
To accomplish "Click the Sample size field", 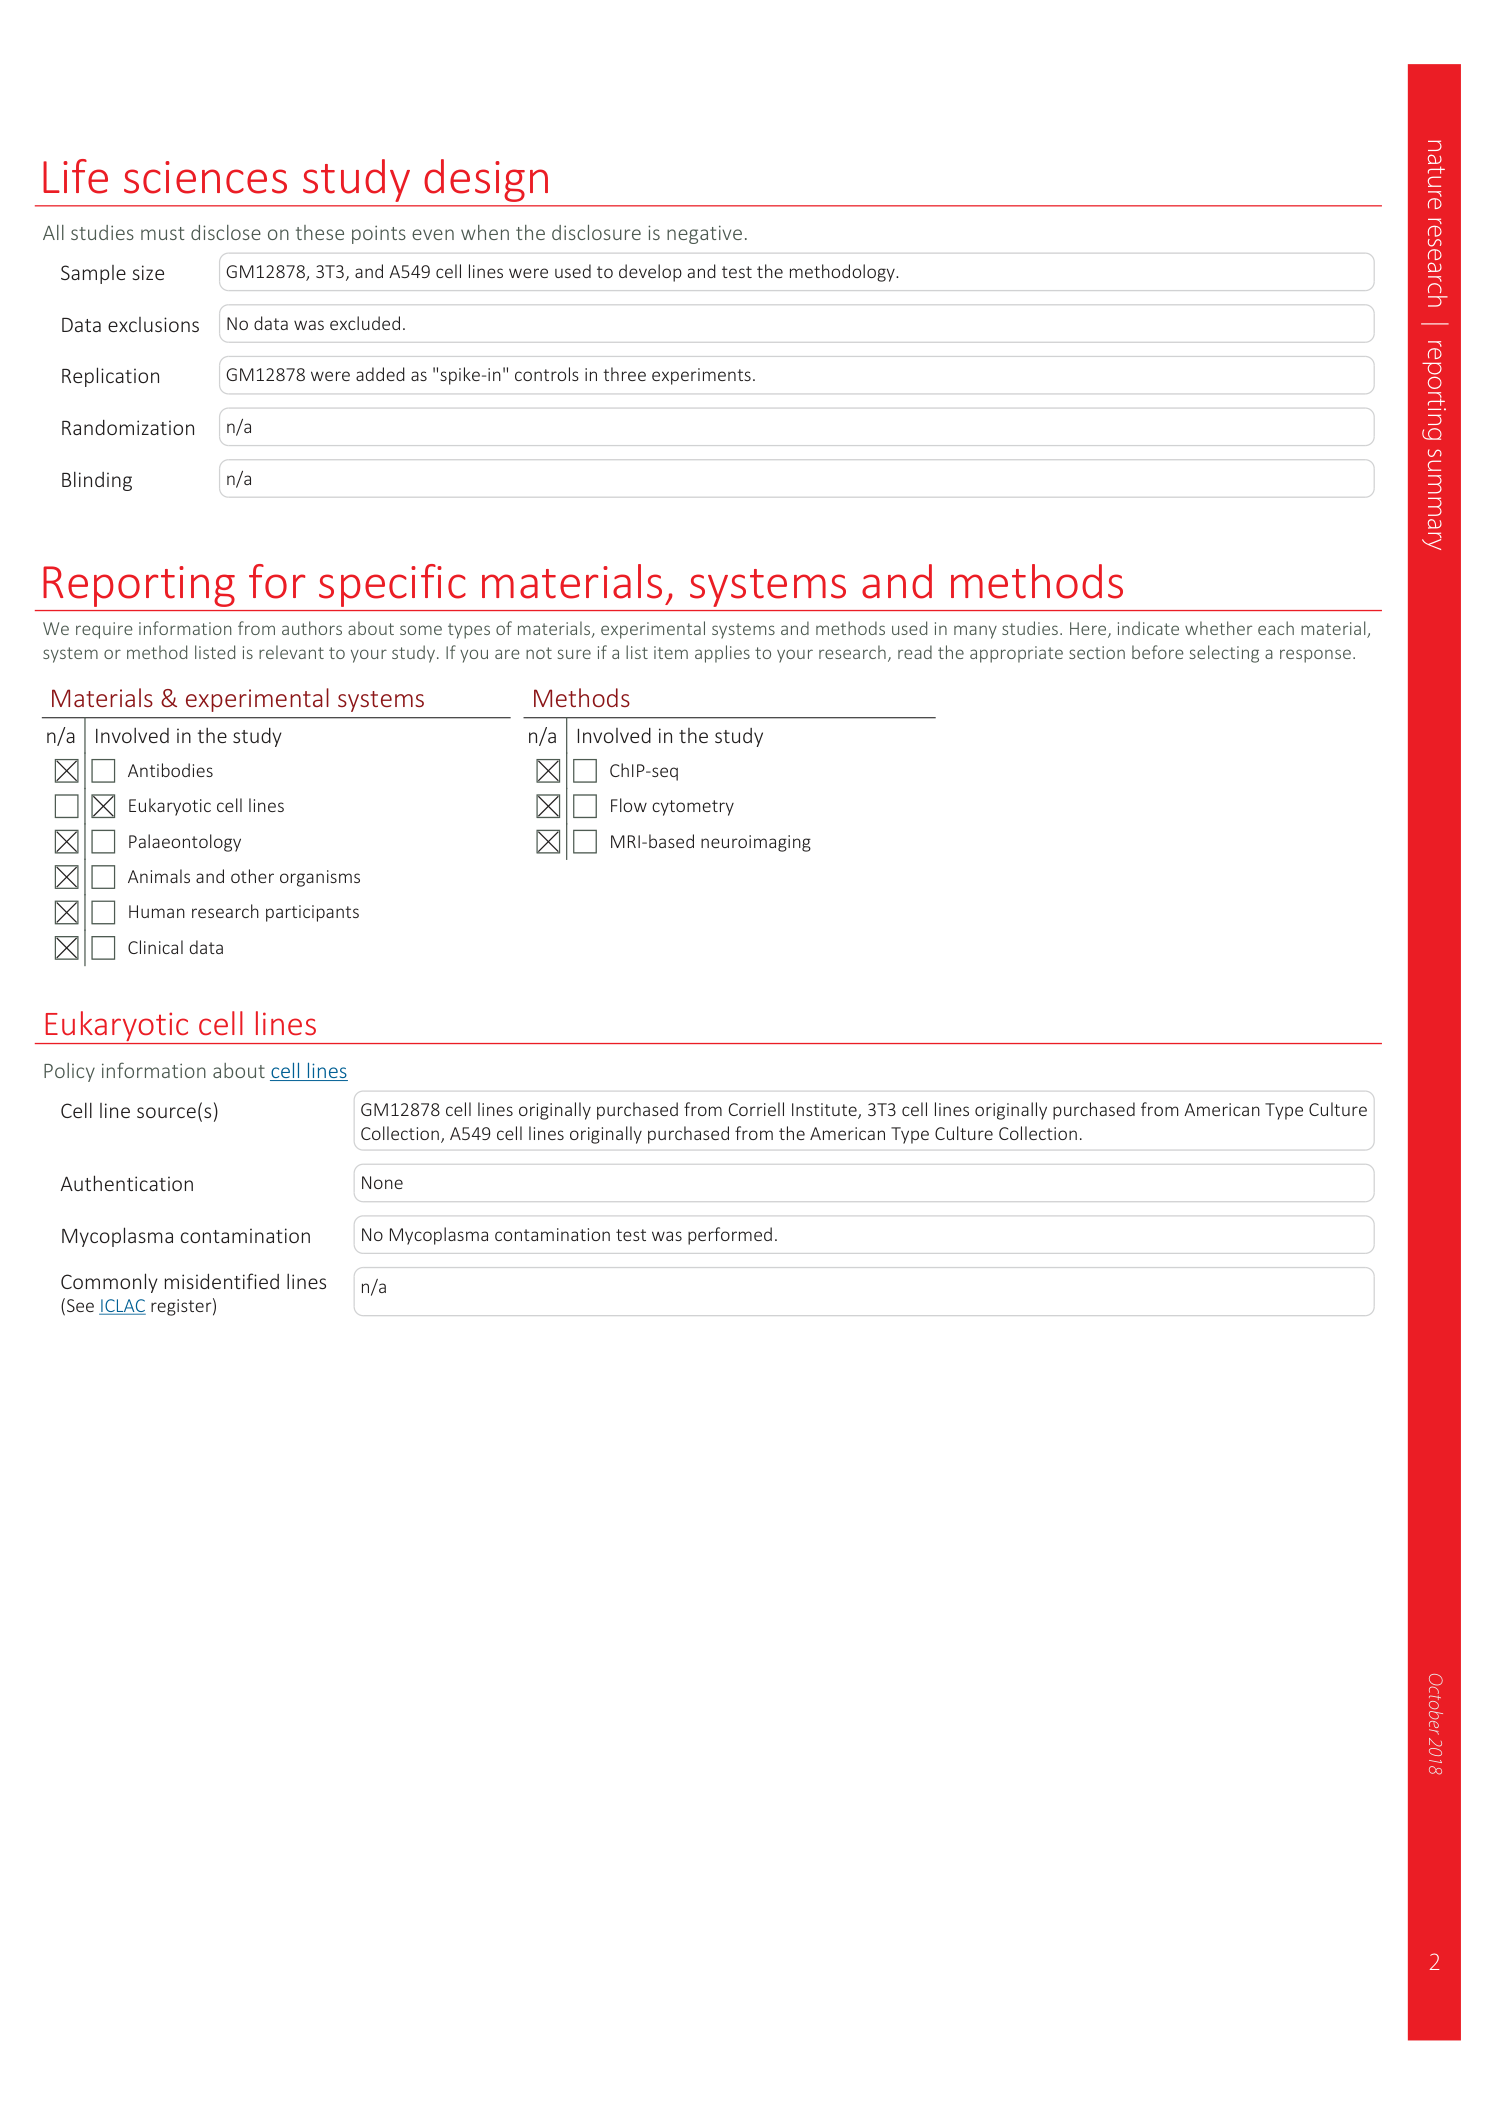I will (x=796, y=272).
